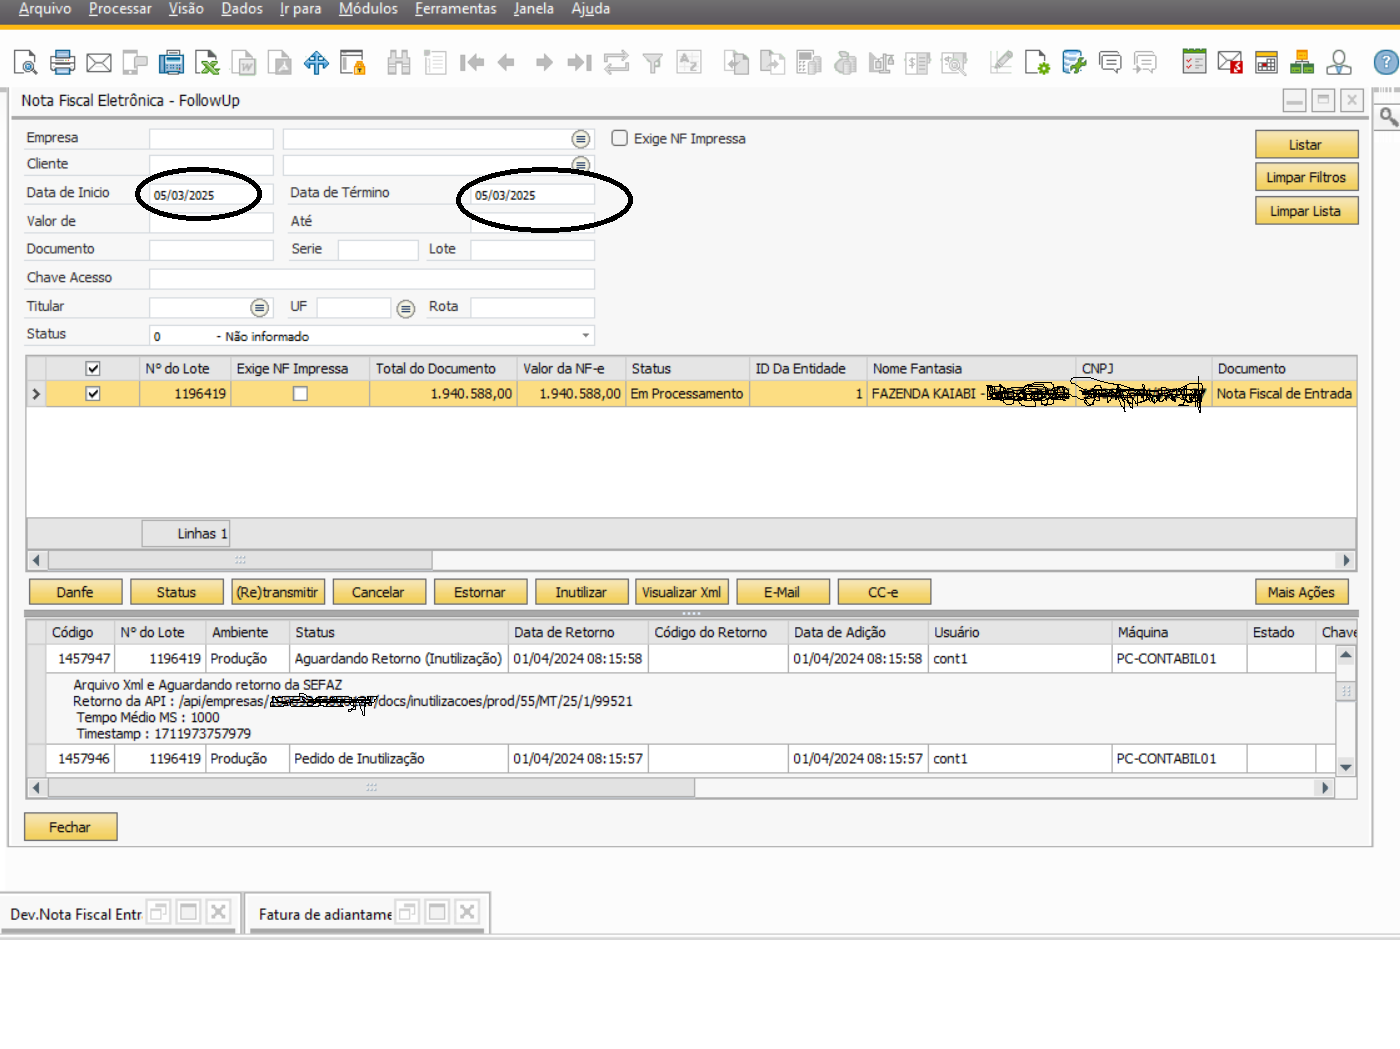Click the Limpar Lista button
This screenshot has height=1049, width=1400.
point(1306,211)
